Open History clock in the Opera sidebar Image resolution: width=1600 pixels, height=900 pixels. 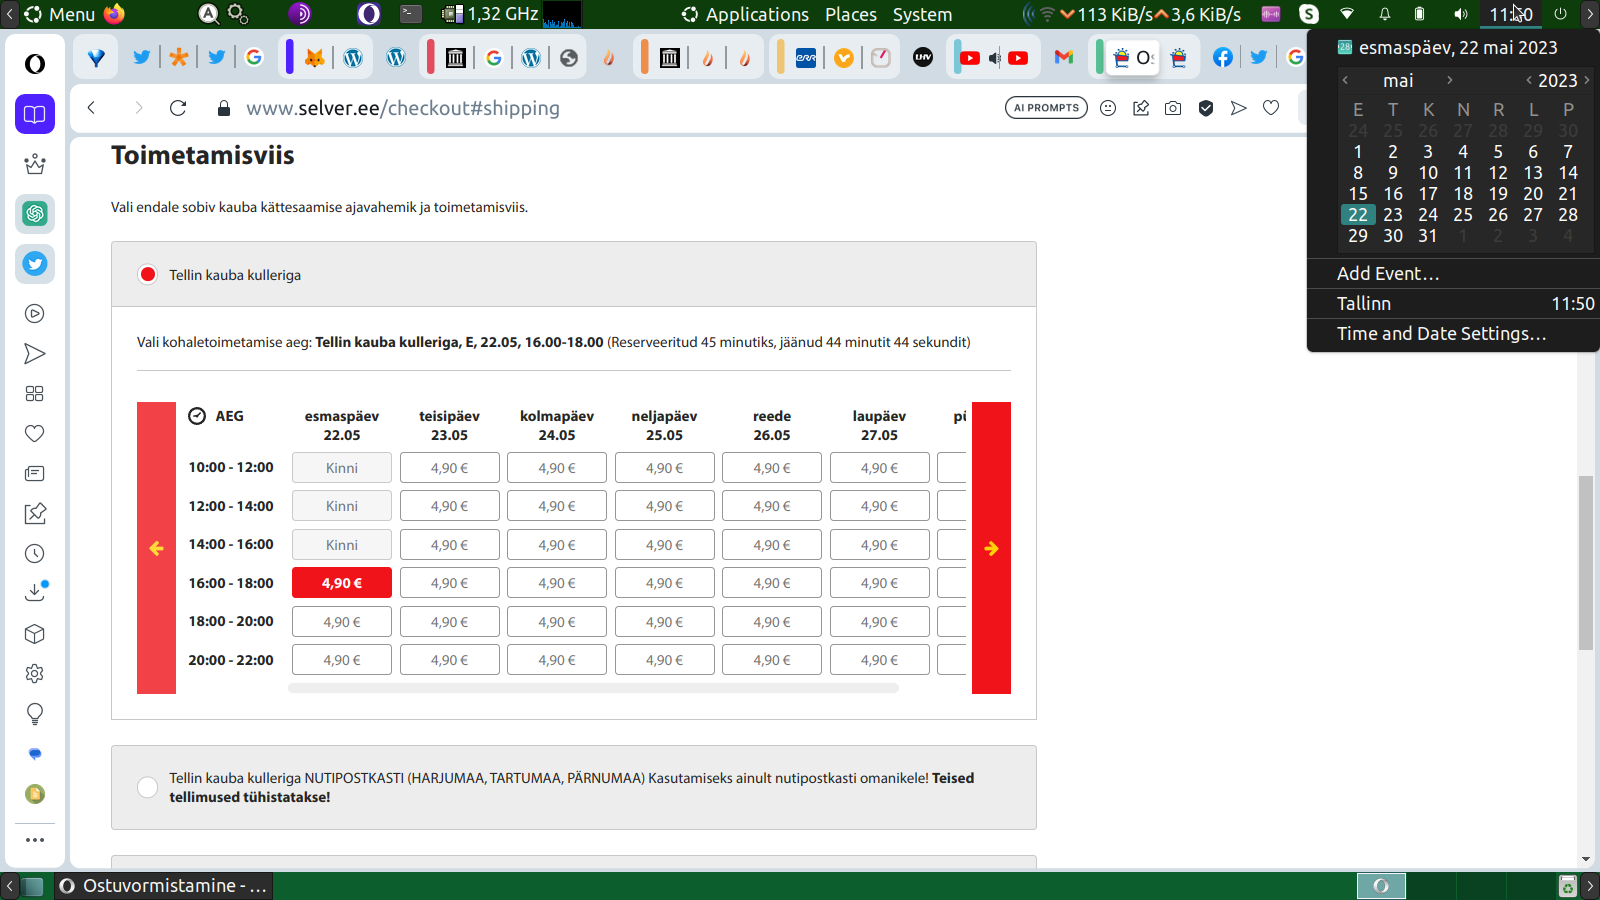[35, 554]
